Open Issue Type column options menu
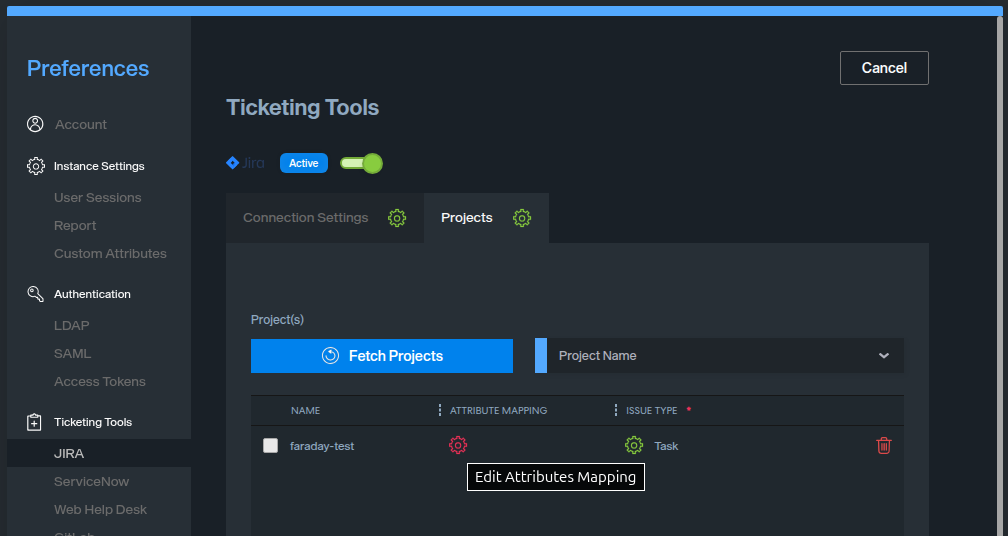The image size is (1008, 536). click(616, 411)
